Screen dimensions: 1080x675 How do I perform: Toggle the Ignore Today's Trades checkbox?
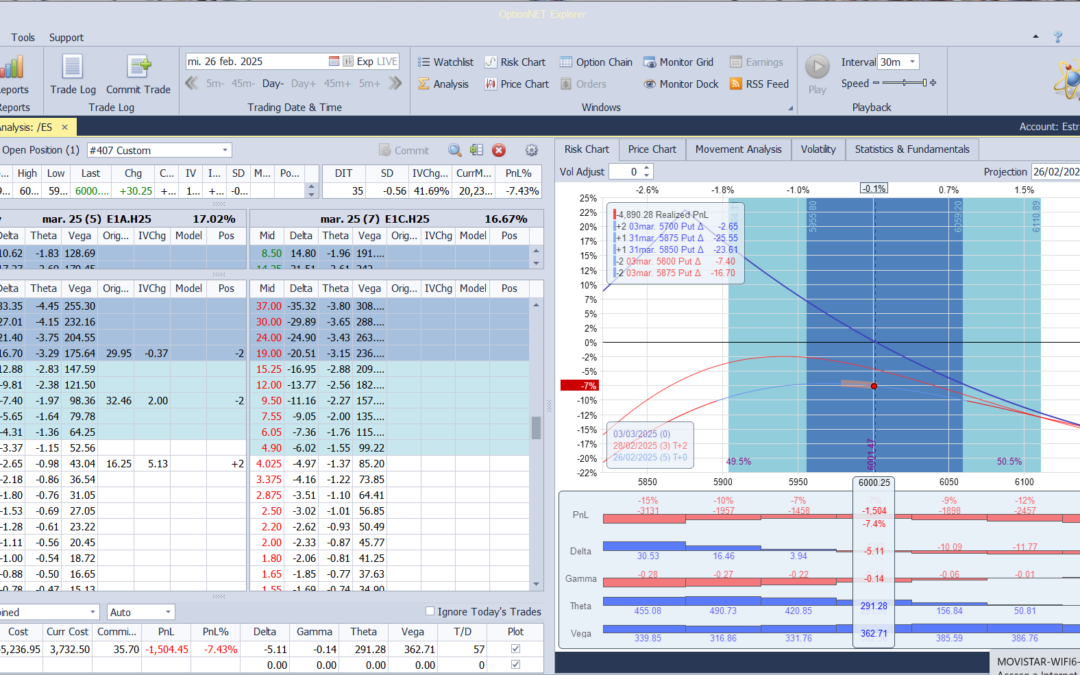tap(430, 611)
